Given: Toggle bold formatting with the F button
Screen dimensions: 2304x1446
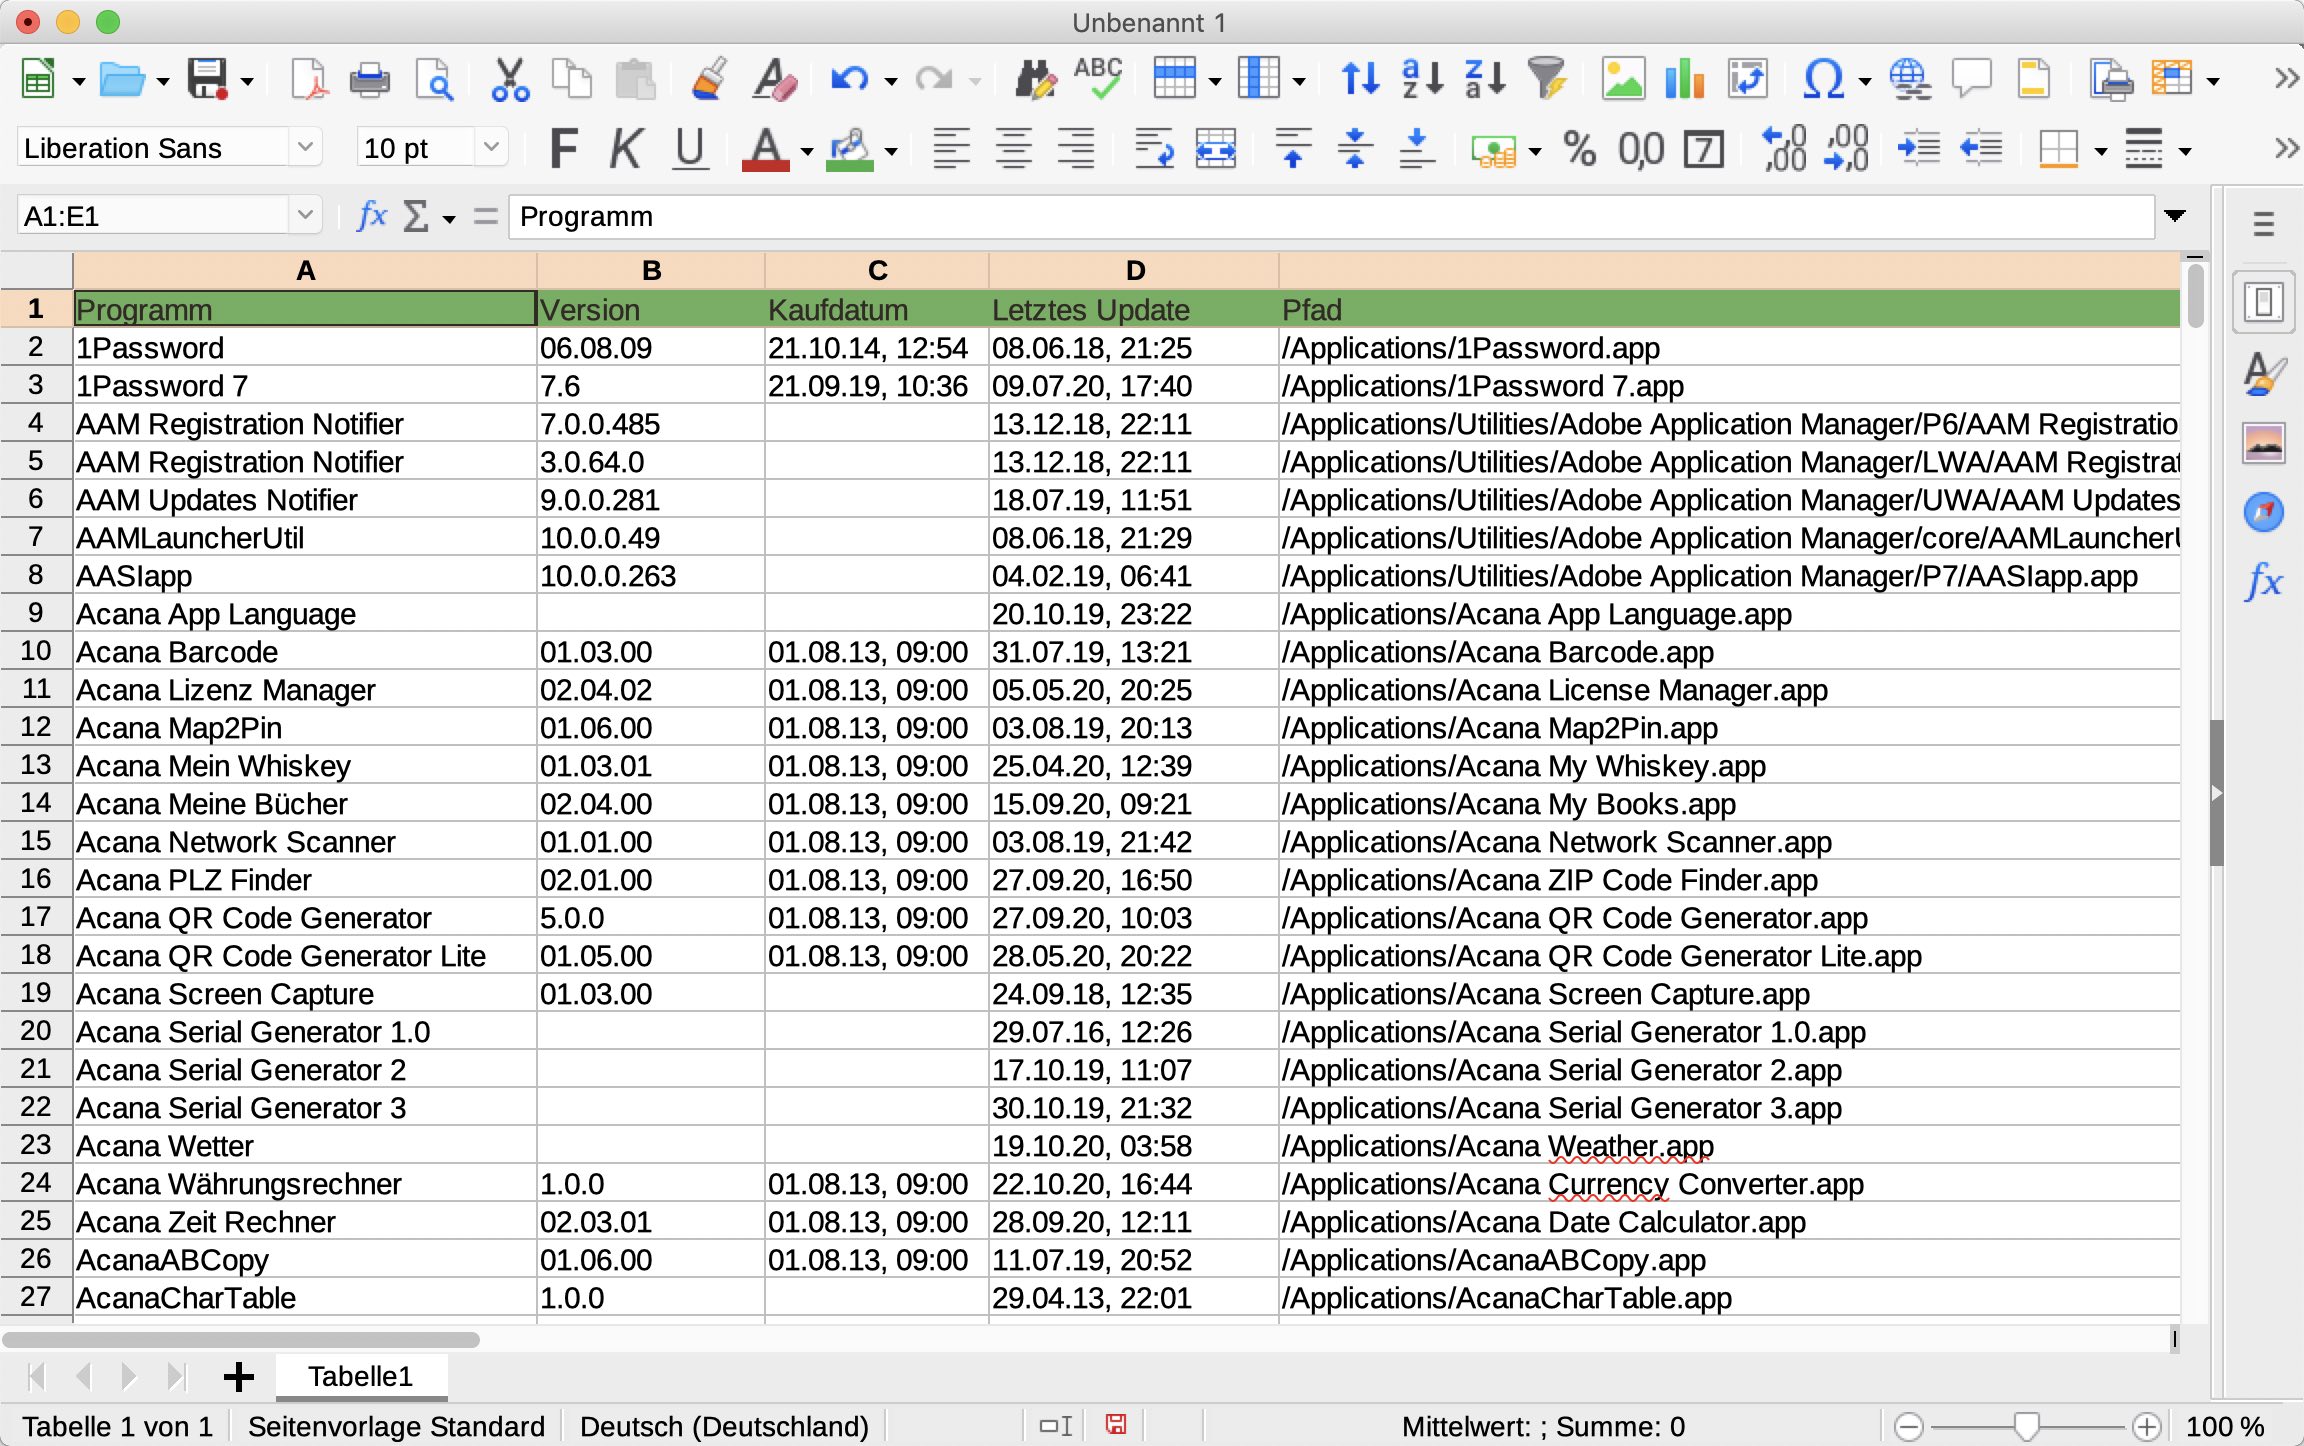Looking at the screenshot, I should pyautogui.click(x=564, y=149).
